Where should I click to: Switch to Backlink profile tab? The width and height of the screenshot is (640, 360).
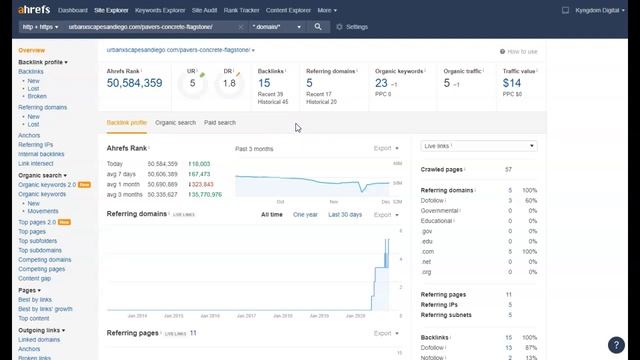click(127, 123)
